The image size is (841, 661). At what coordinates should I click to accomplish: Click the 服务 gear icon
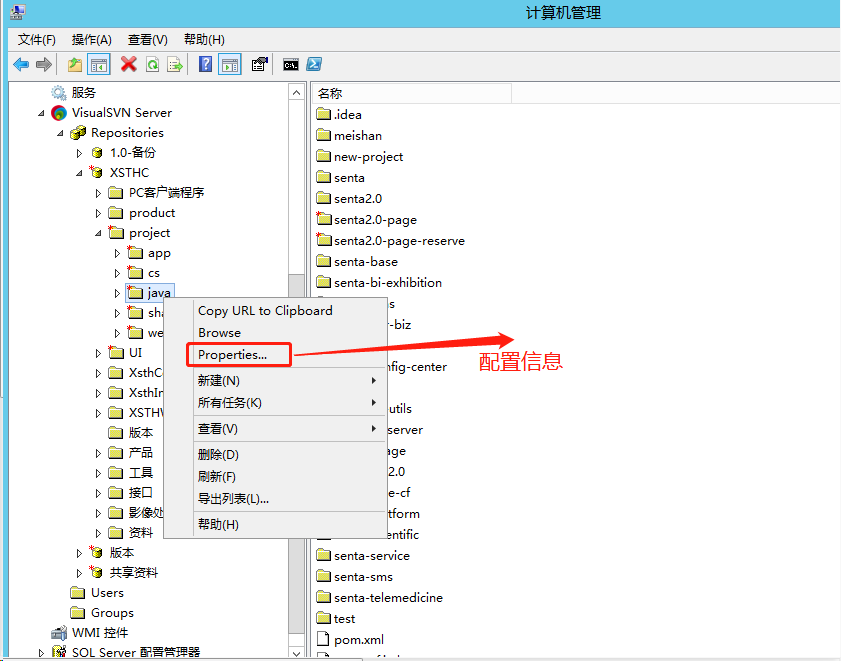[x=58, y=93]
